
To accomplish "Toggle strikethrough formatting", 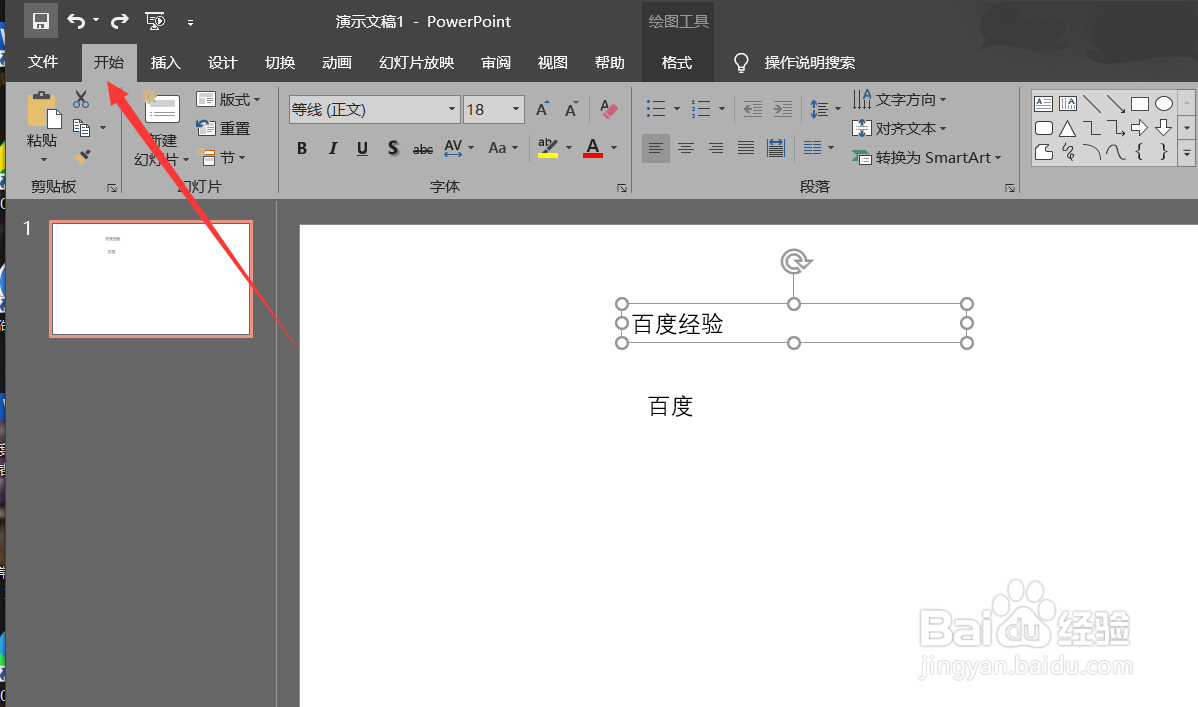I will point(423,149).
